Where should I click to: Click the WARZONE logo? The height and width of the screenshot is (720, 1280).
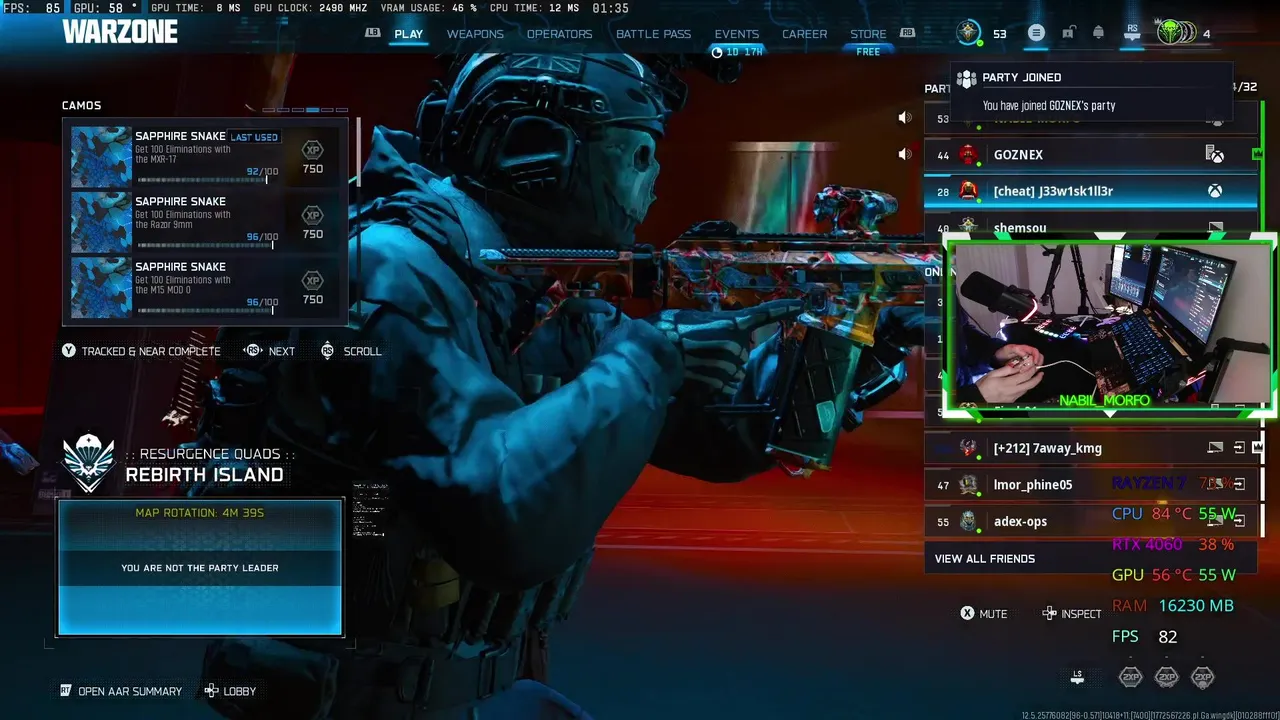120,32
